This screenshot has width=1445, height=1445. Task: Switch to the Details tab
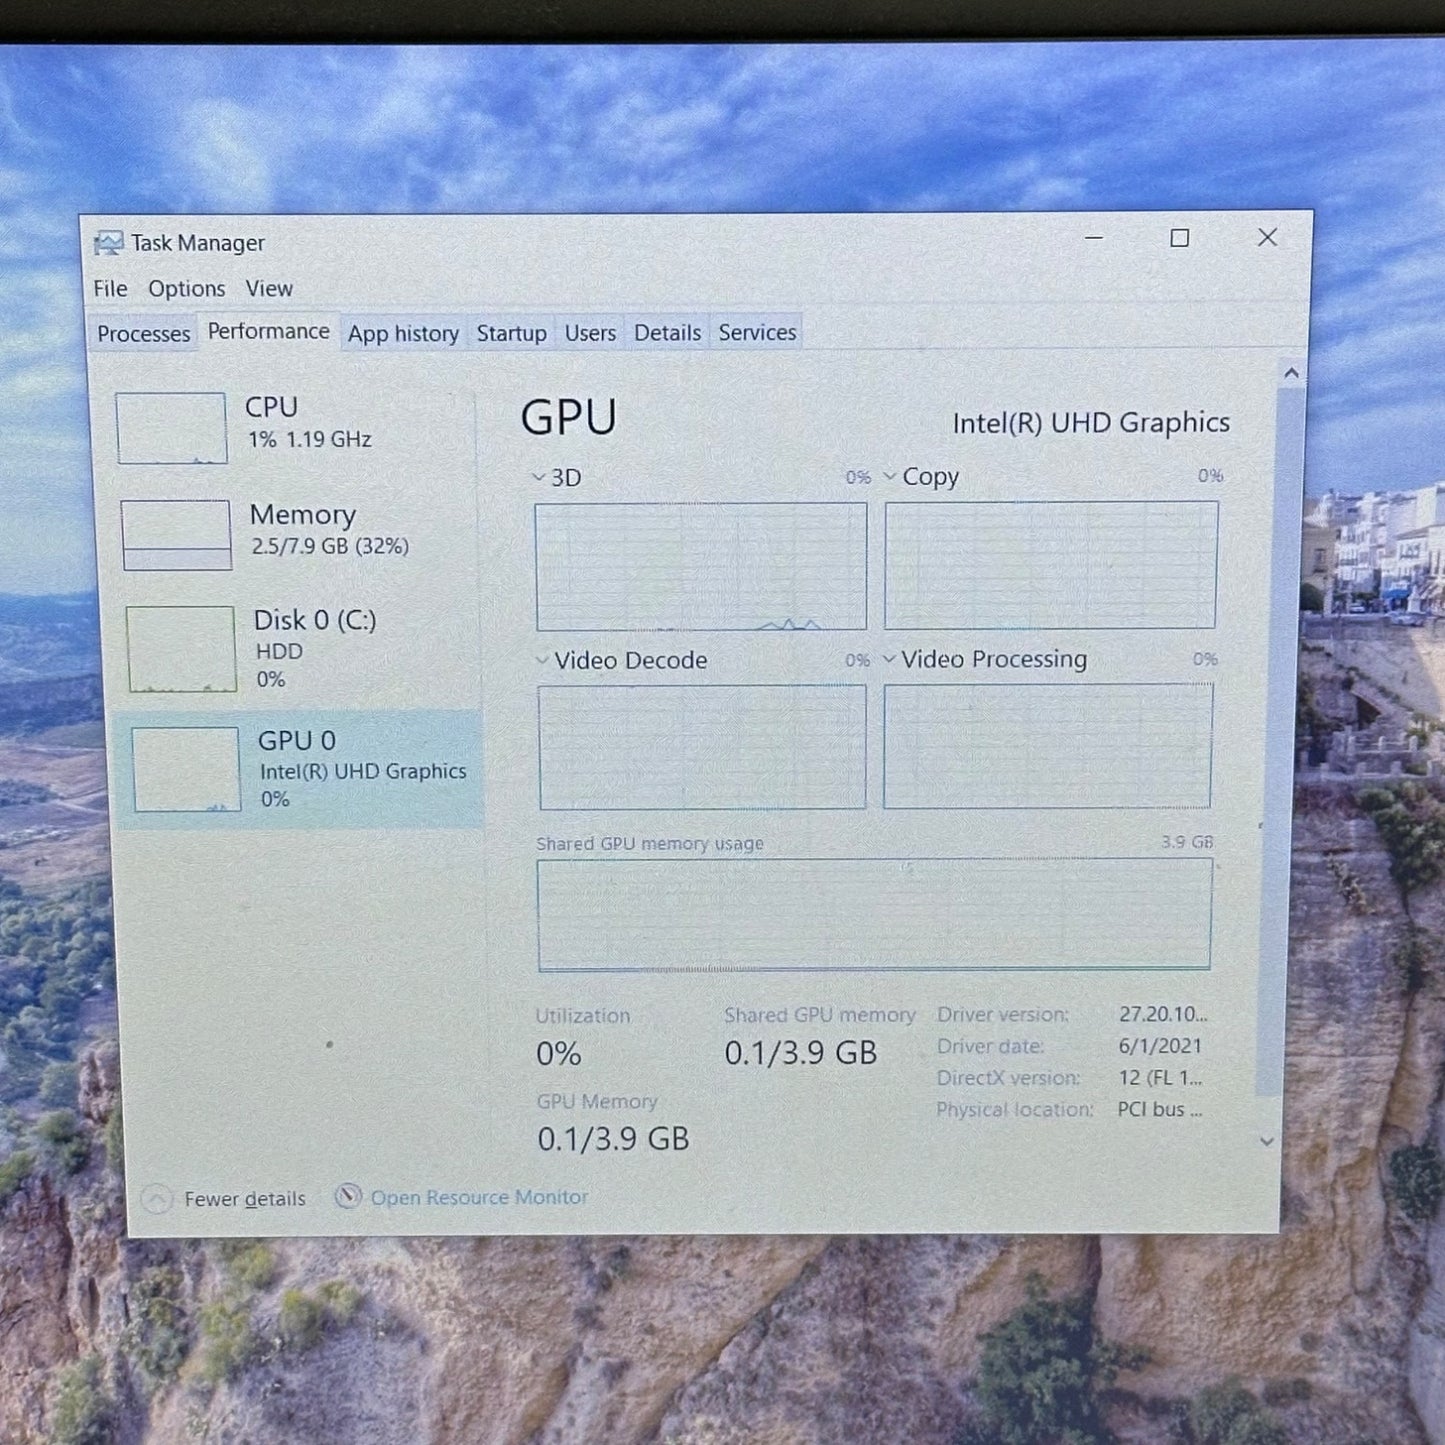point(667,332)
